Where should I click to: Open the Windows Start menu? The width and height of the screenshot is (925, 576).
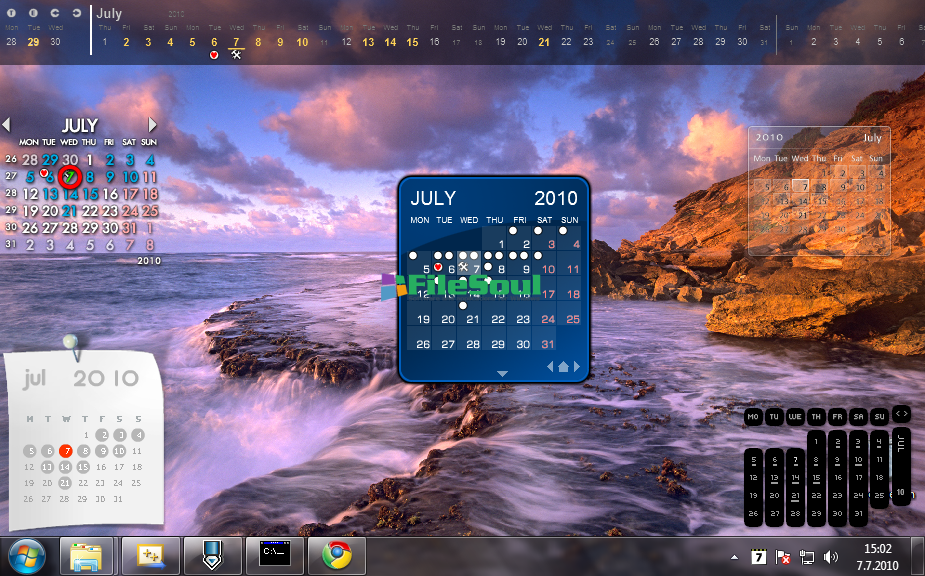pos(27,555)
